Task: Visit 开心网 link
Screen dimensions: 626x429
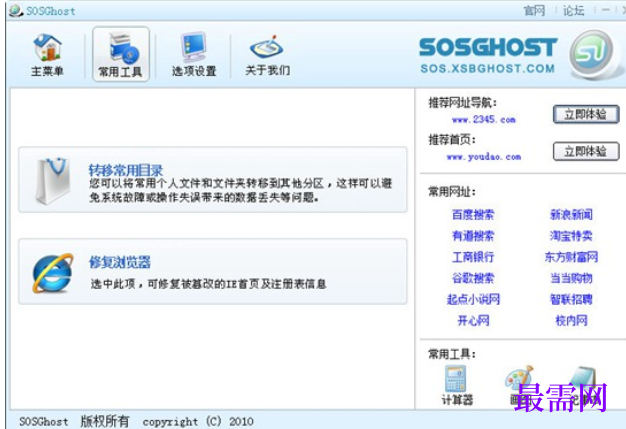Action: (473, 320)
